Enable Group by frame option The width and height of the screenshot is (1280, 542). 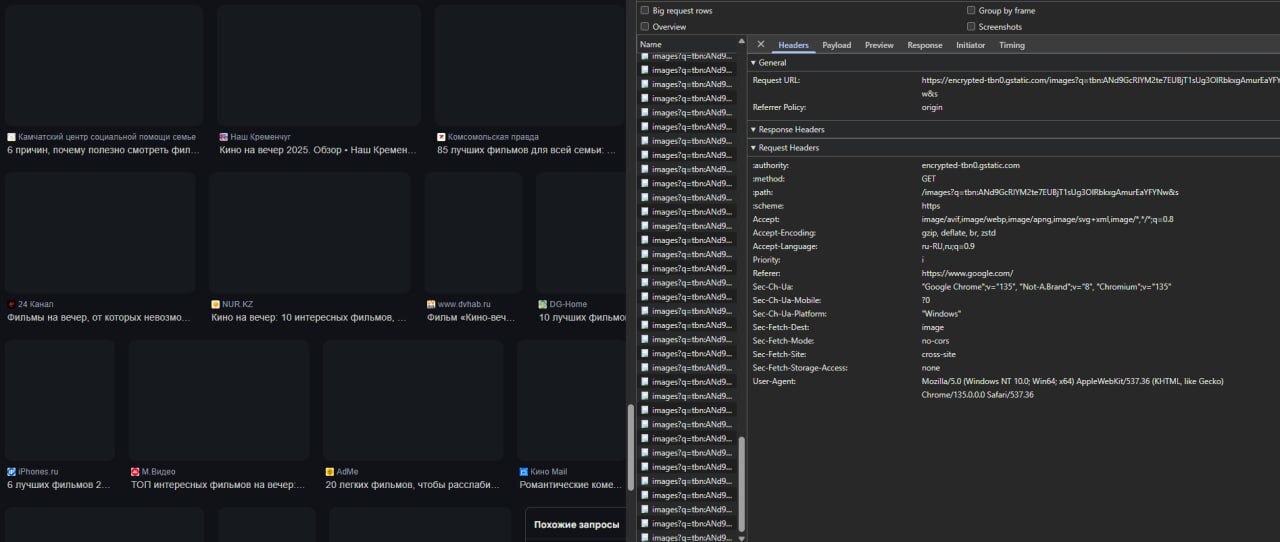click(971, 11)
